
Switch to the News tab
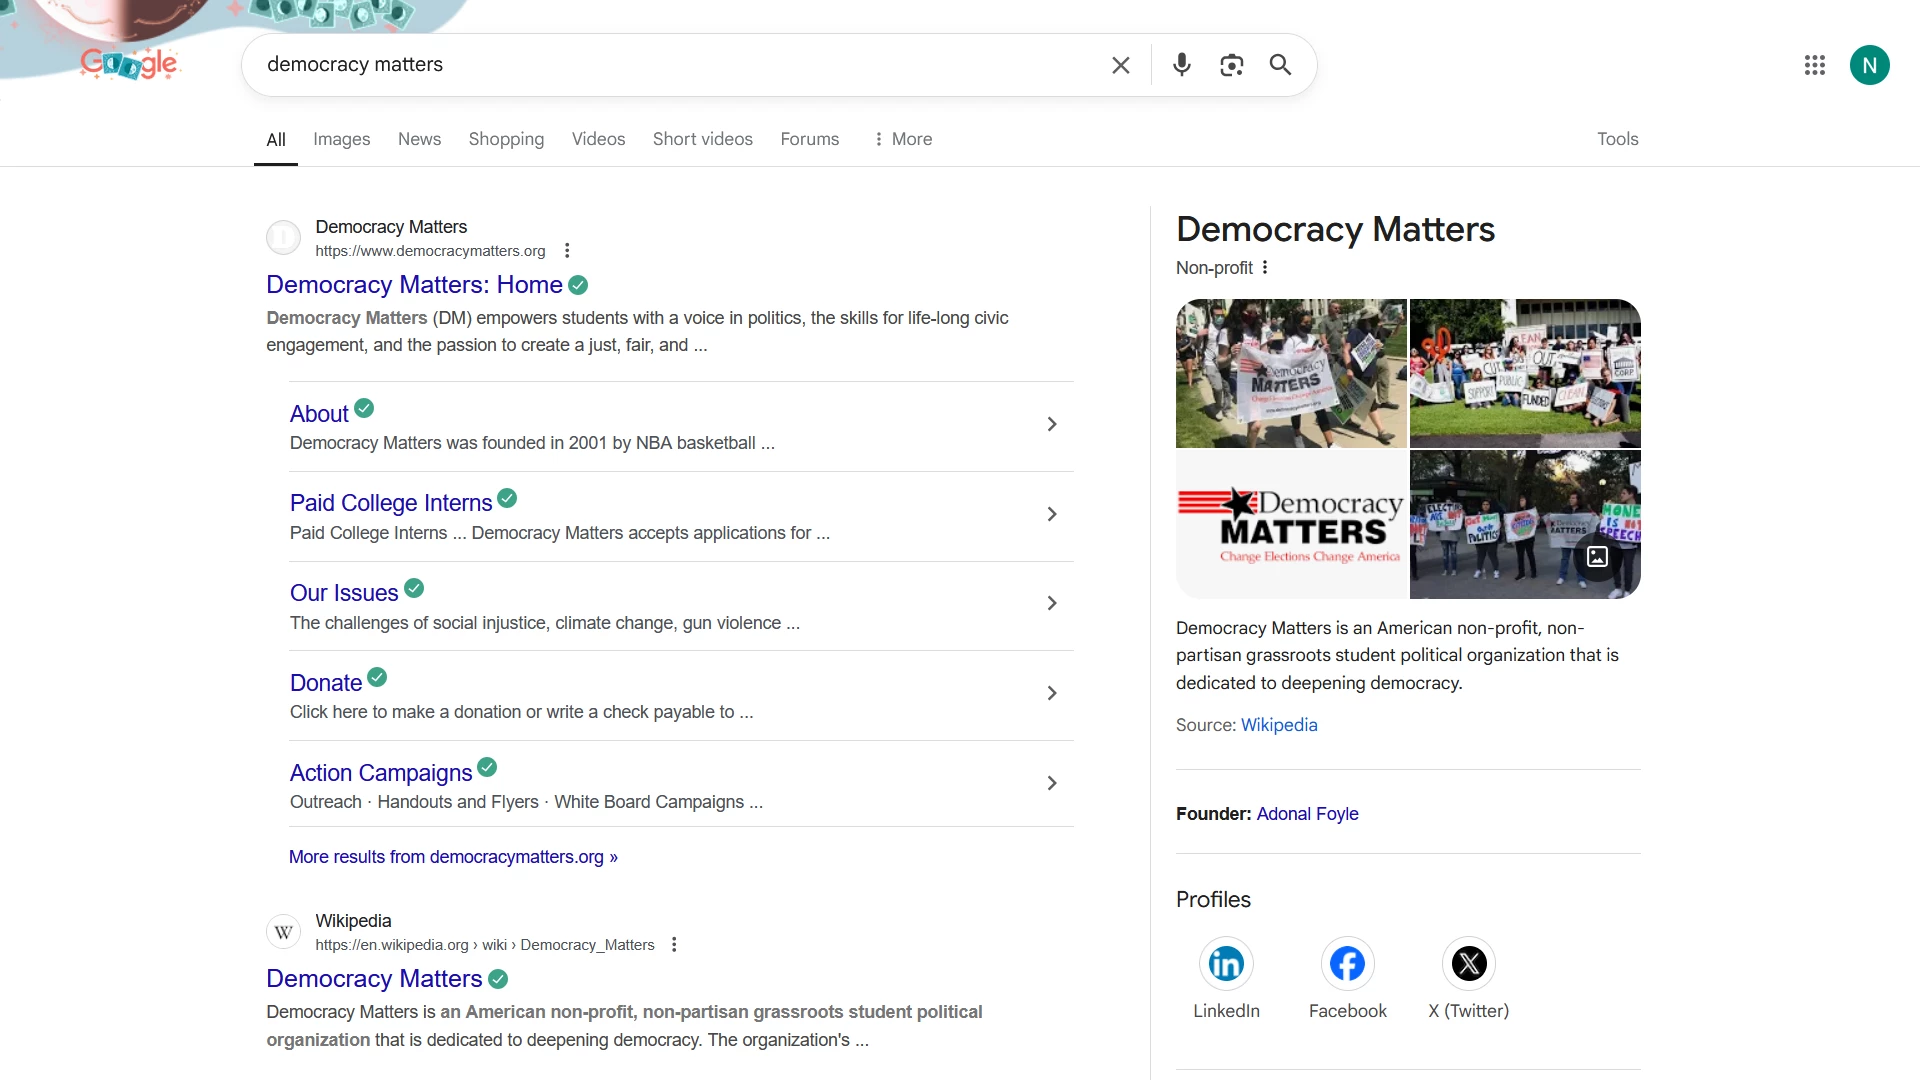[x=419, y=139]
